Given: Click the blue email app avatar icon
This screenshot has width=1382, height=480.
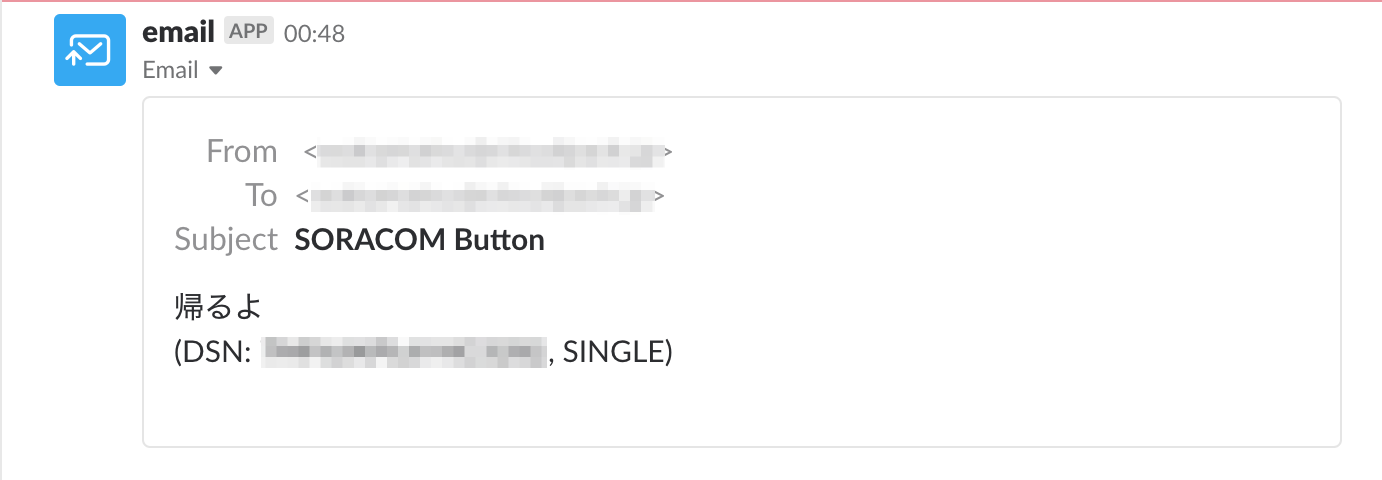Looking at the screenshot, I should 89,50.
